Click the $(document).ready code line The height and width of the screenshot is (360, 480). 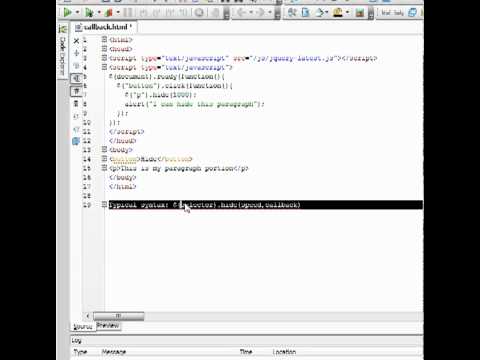pyautogui.click(x=167, y=77)
